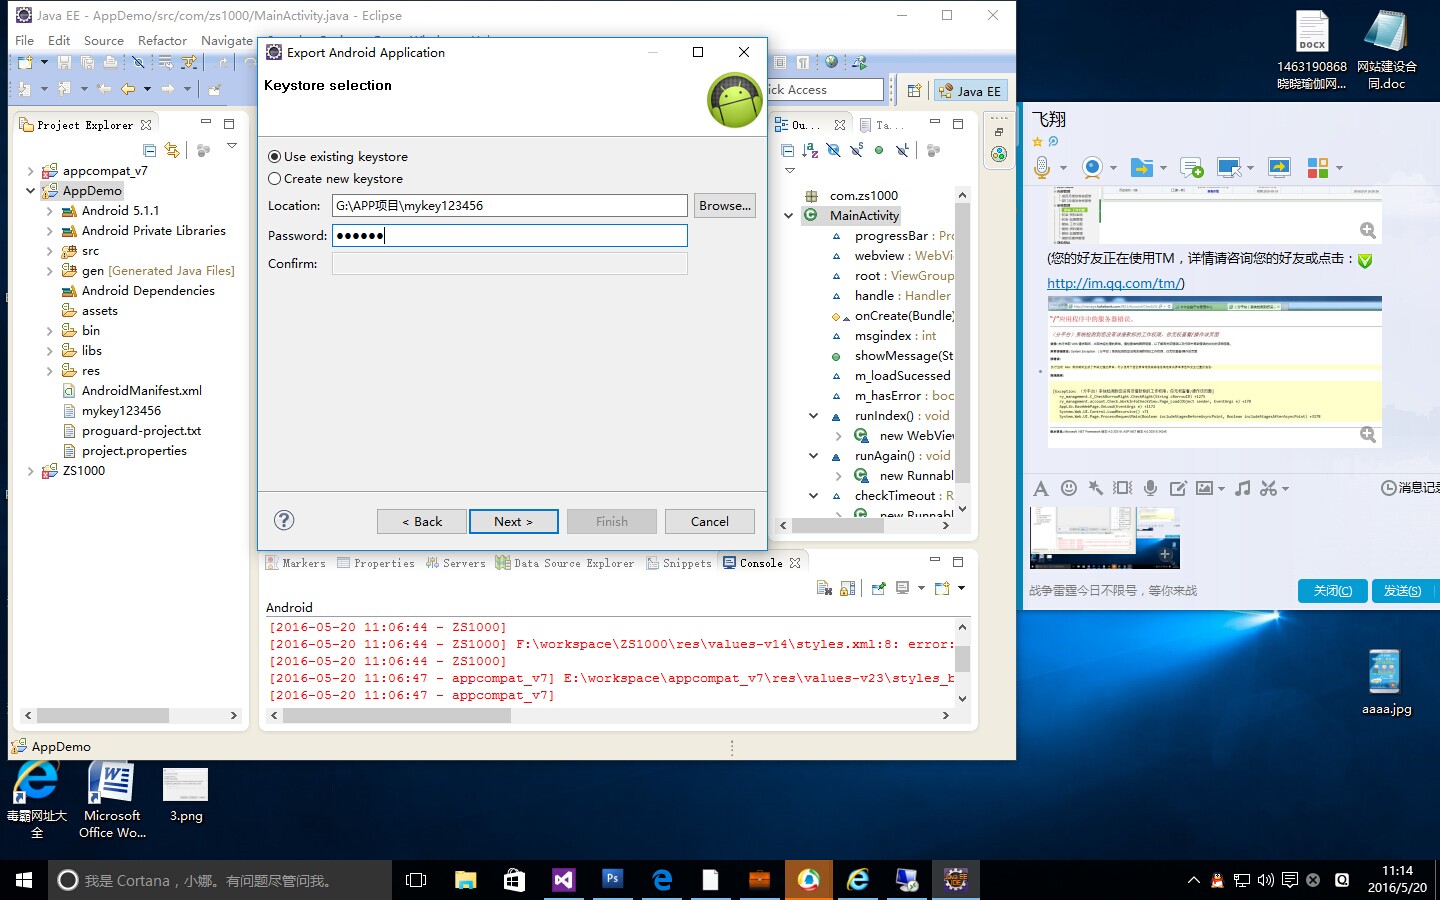Screen dimensions: 1440x900
Task: Click the Console horizontal scrollbar
Action: (x=396, y=716)
